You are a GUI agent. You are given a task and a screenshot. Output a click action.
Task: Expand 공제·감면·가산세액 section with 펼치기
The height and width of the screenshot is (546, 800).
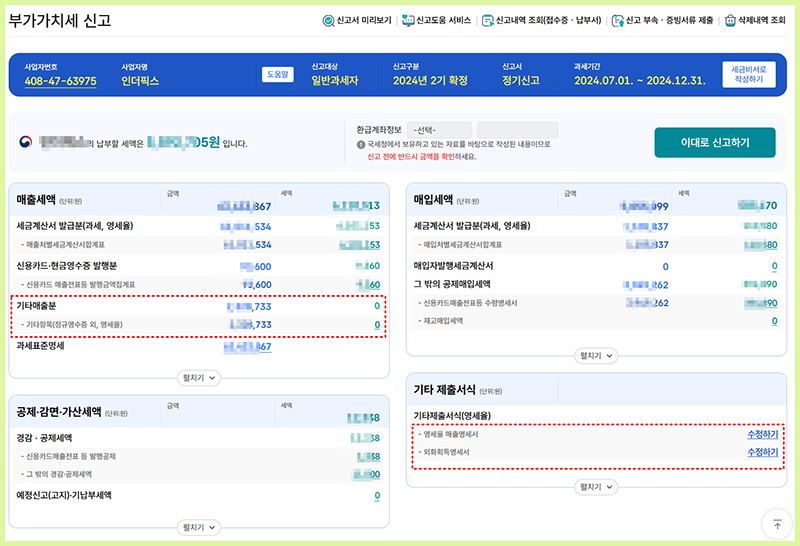point(198,527)
